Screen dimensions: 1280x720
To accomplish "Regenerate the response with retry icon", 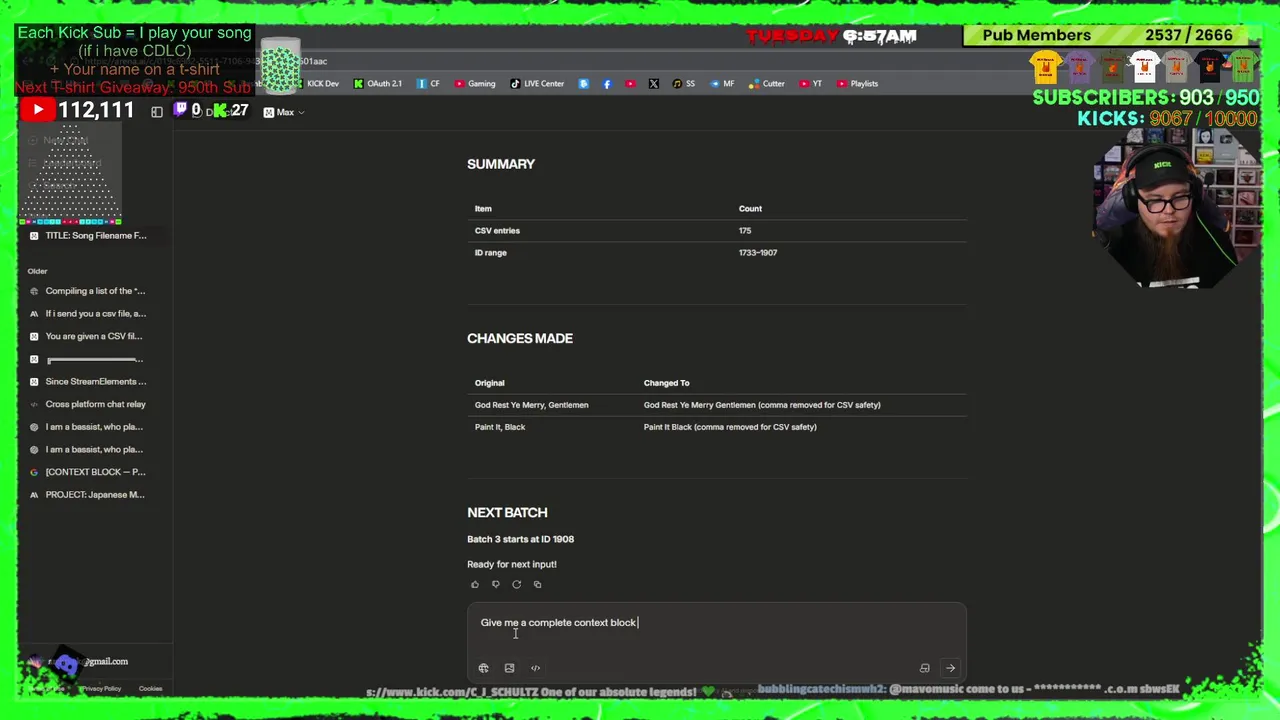I will 516,584.
